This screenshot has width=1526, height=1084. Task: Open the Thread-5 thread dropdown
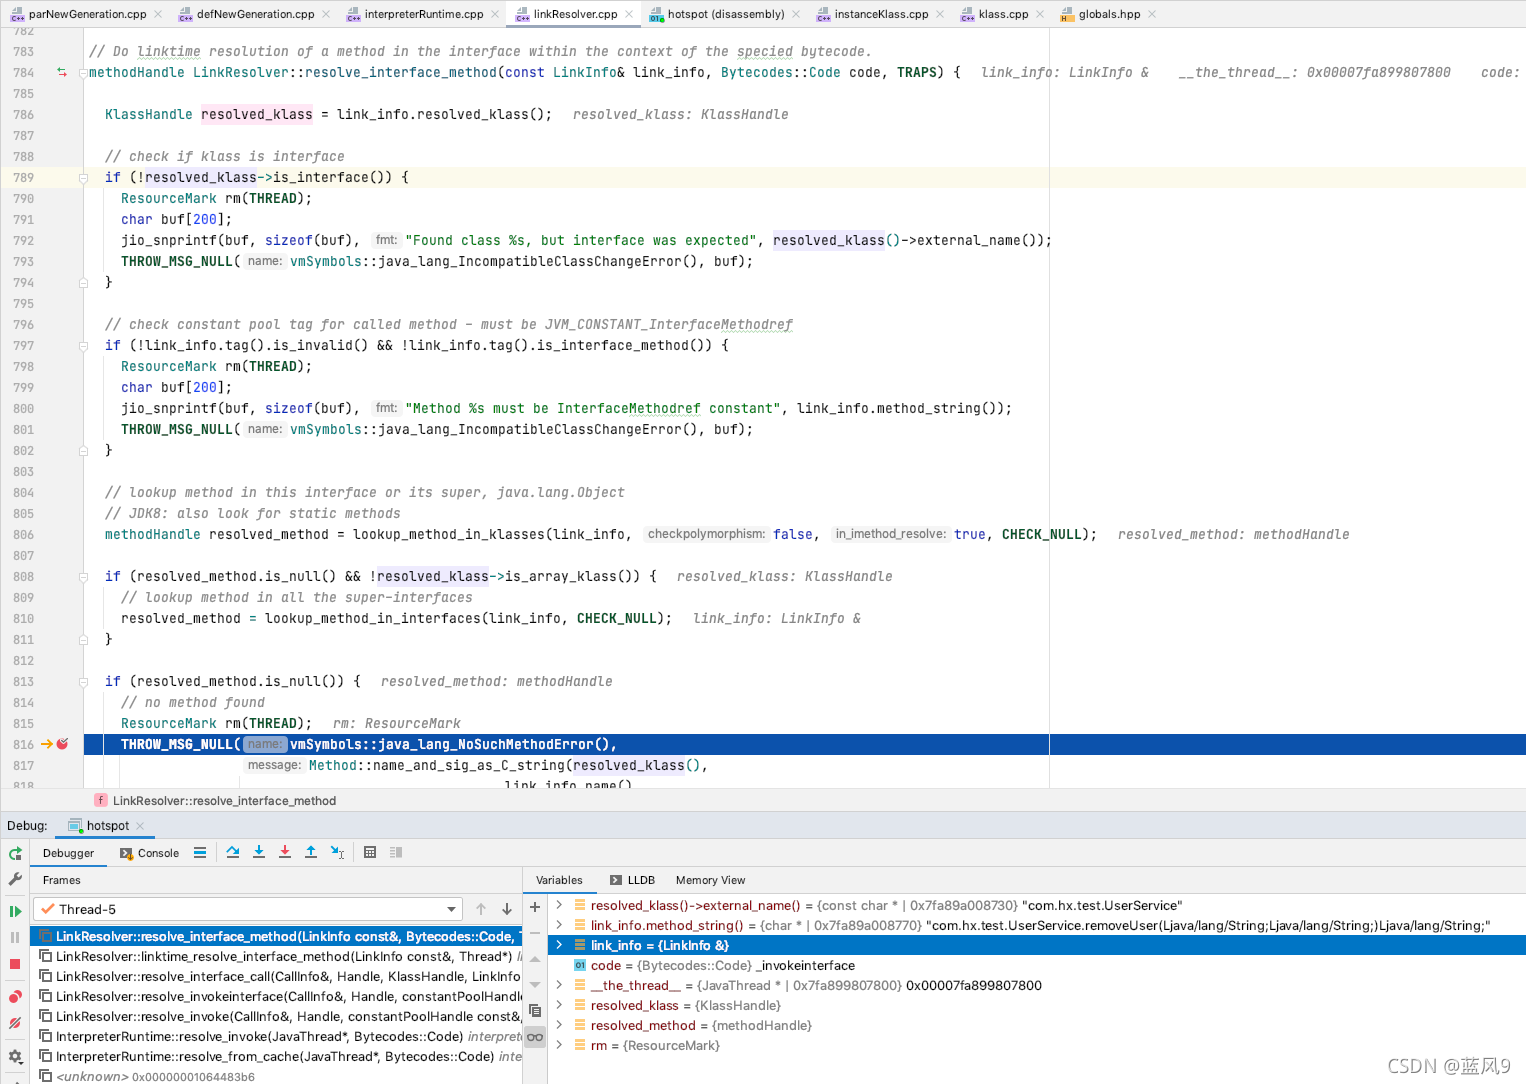(x=248, y=909)
